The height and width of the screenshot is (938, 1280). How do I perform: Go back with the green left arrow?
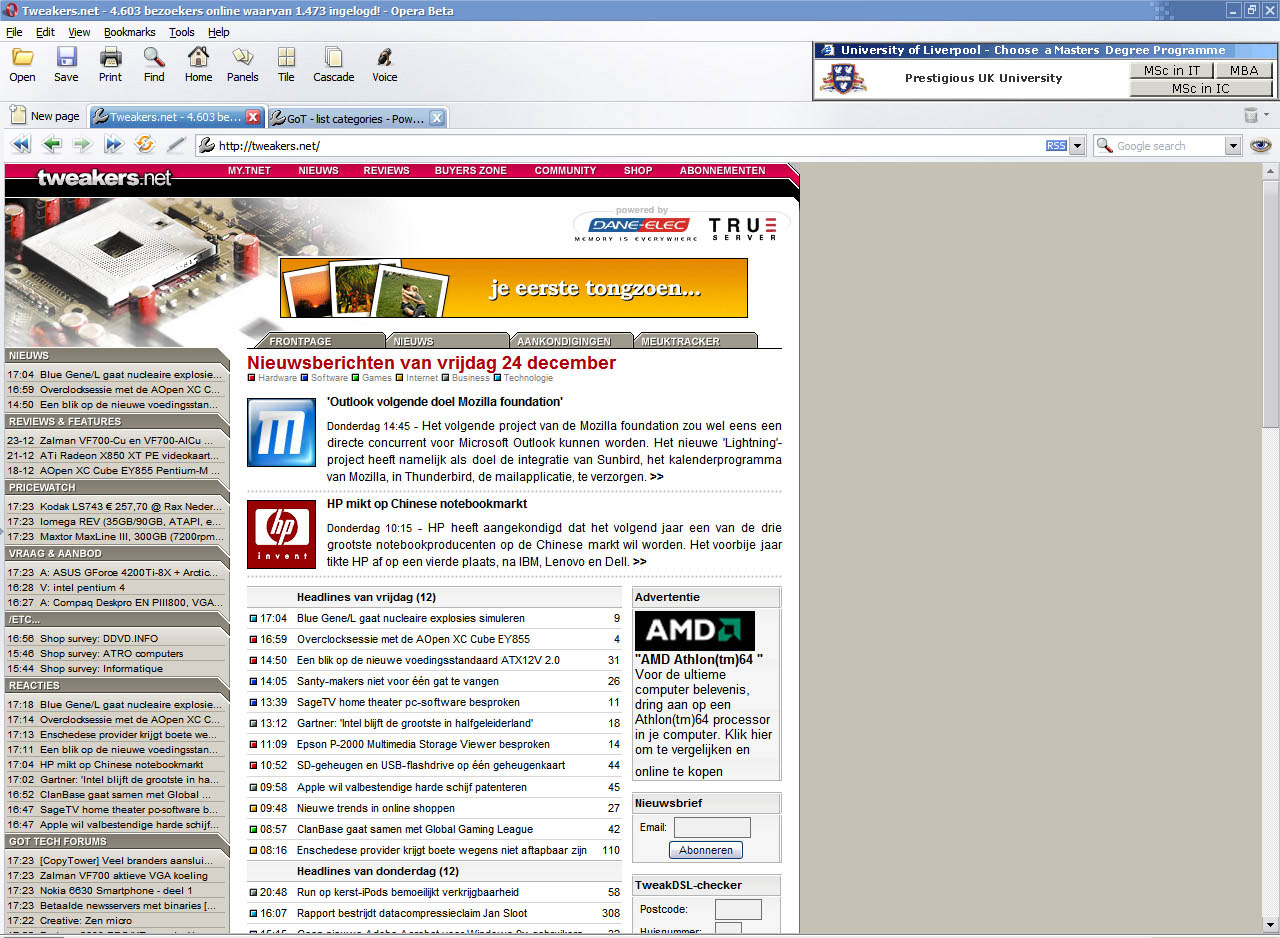coord(52,145)
